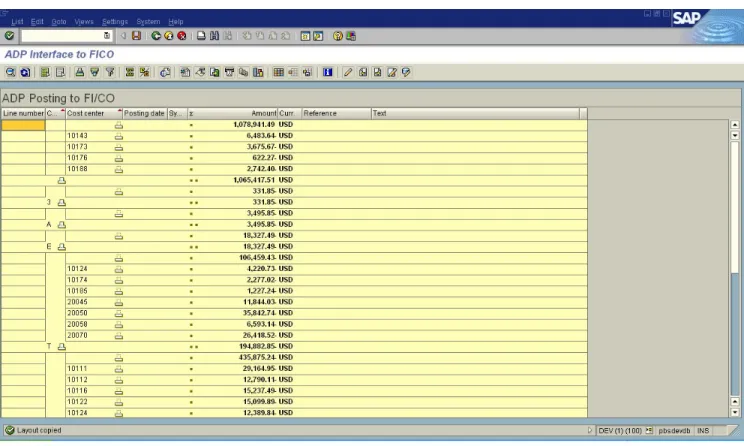Click the pencil icon in list toolbar

pos(348,72)
